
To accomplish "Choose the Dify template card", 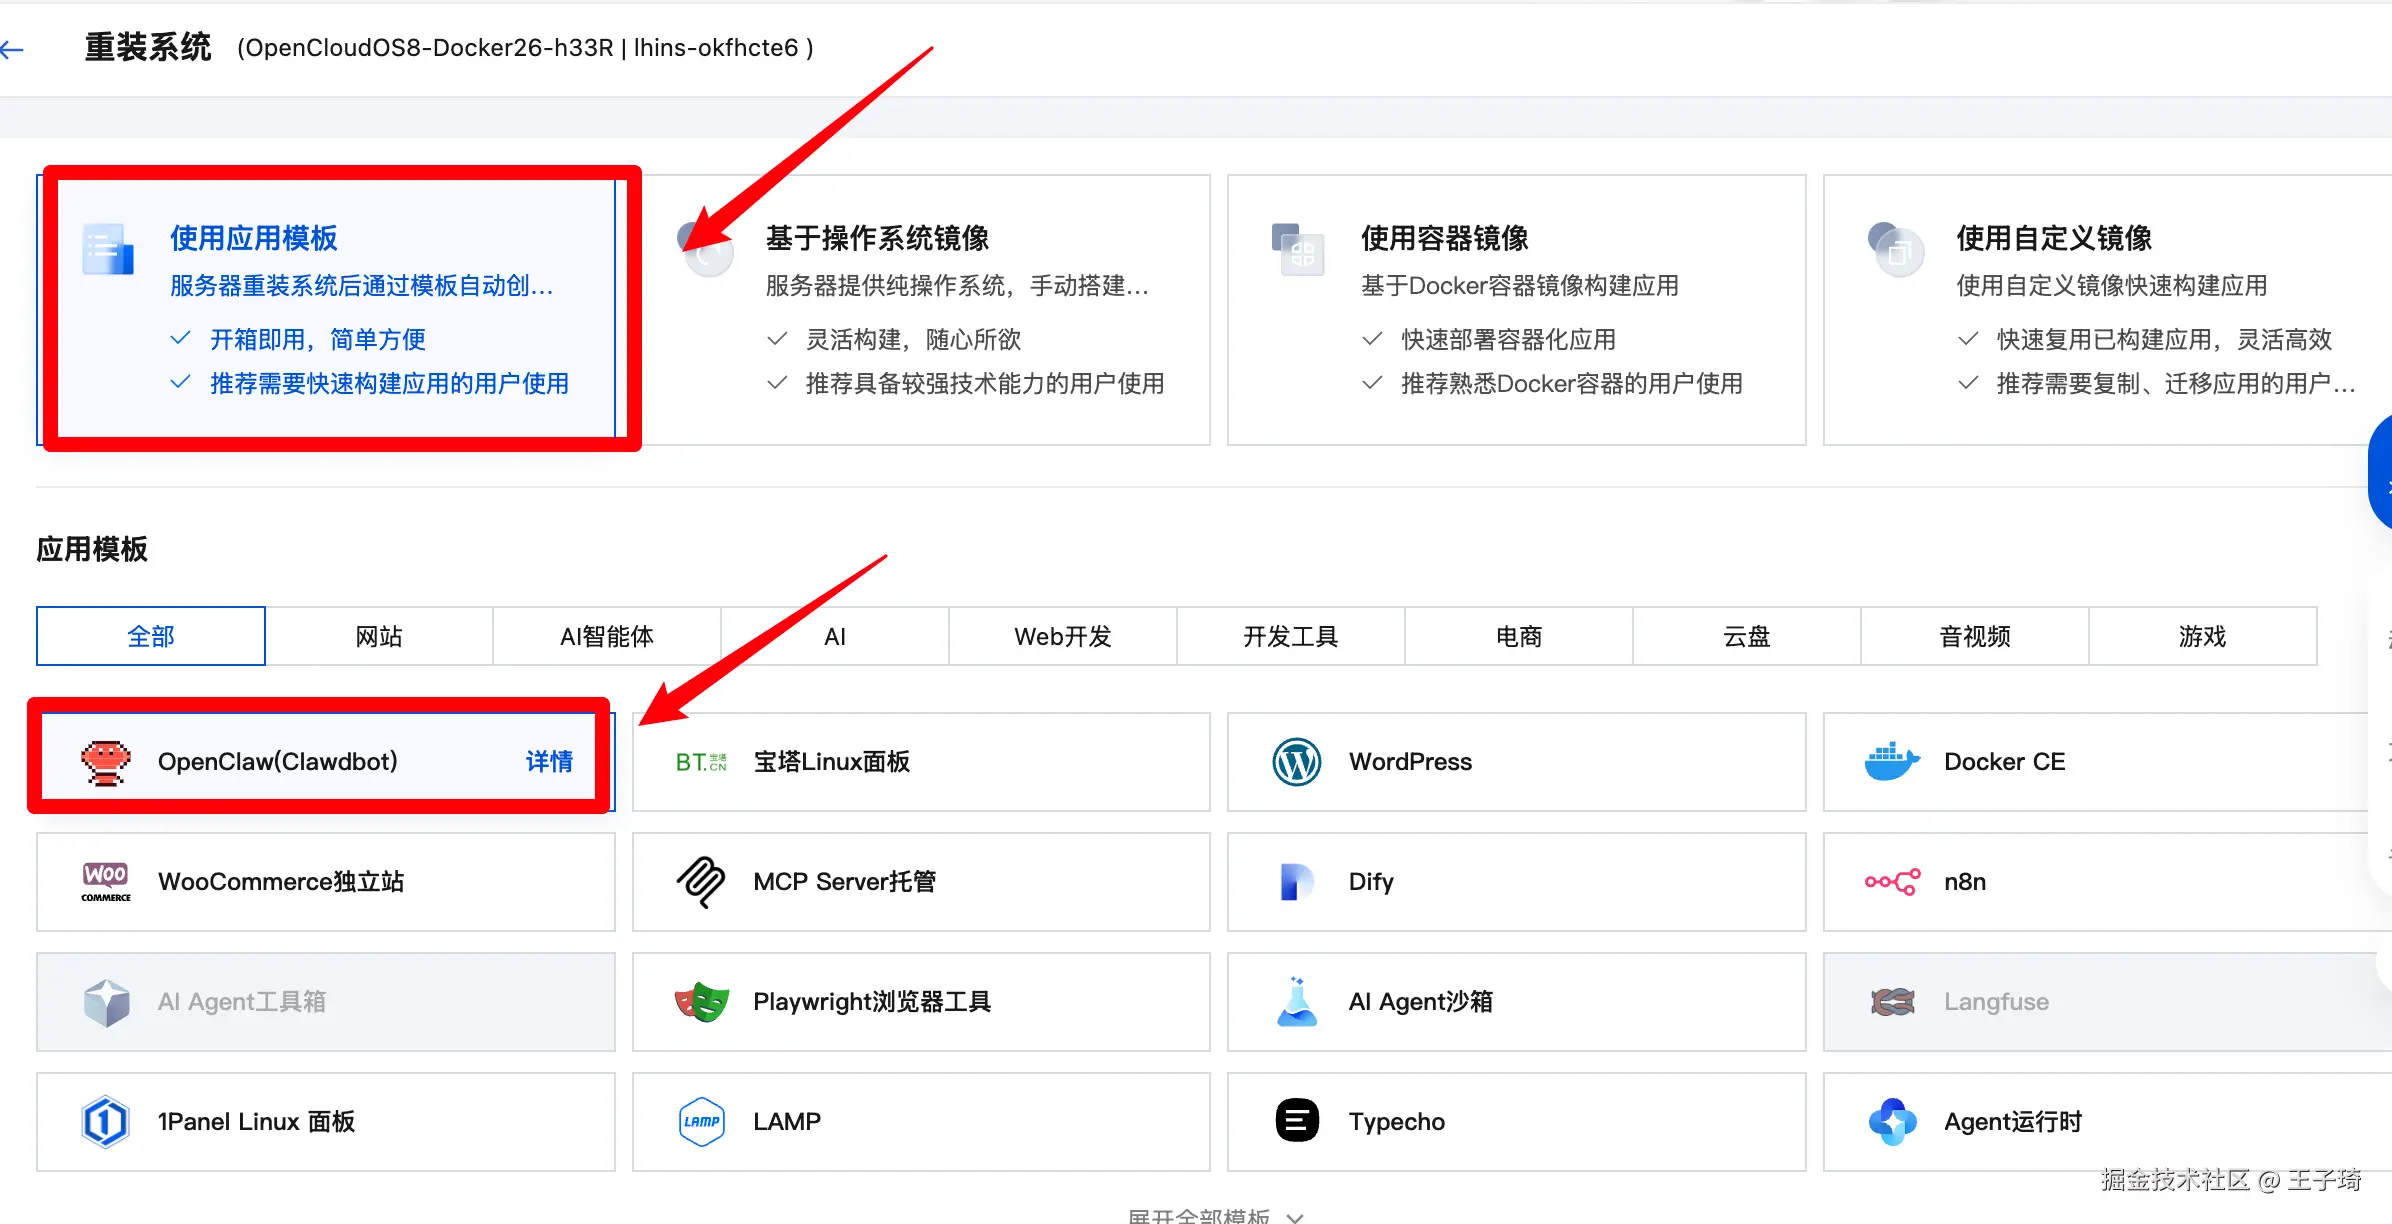I will (1515, 882).
